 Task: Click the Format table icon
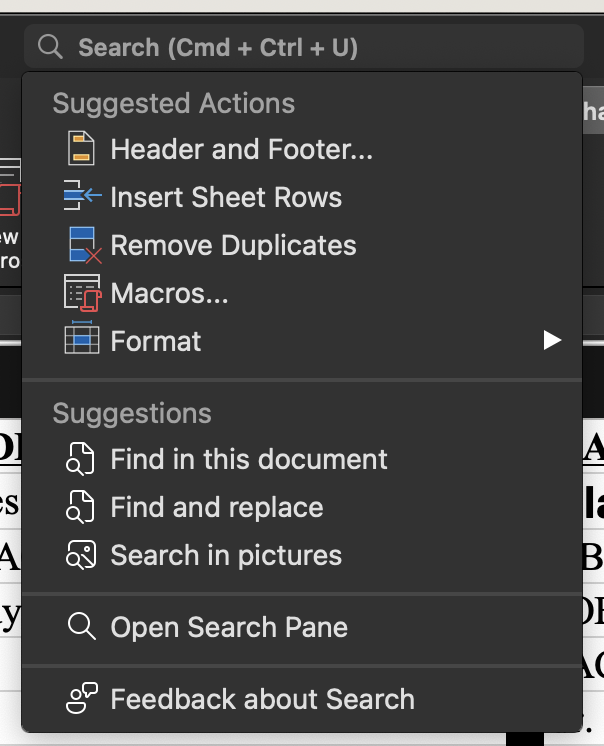coord(81,340)
